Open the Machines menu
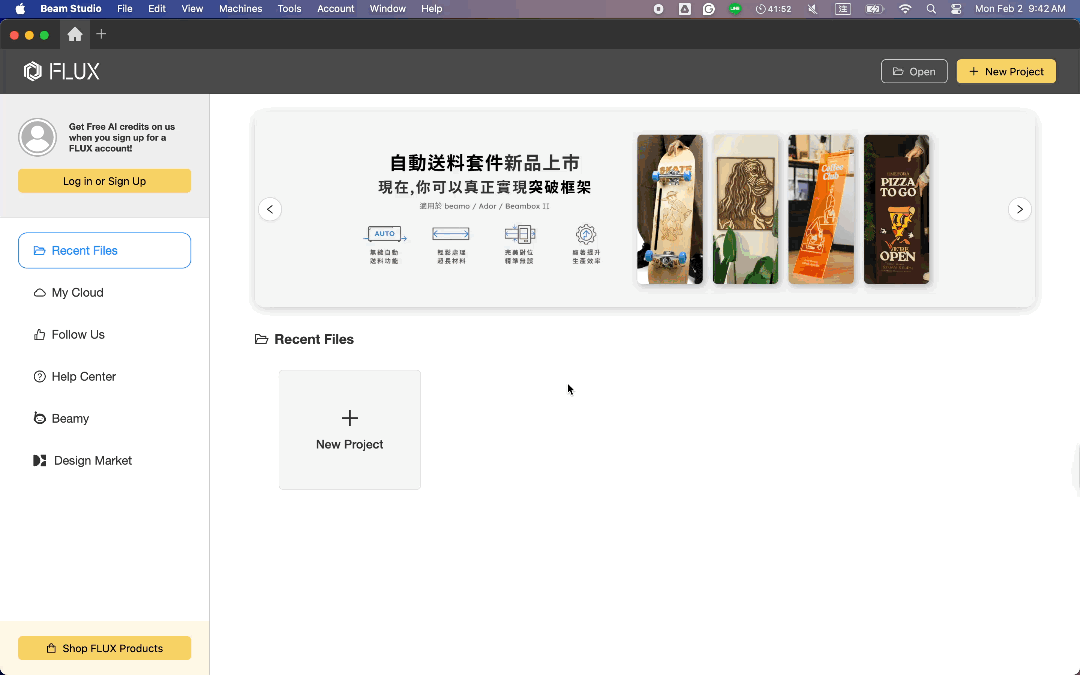 (x=240, y=9)
